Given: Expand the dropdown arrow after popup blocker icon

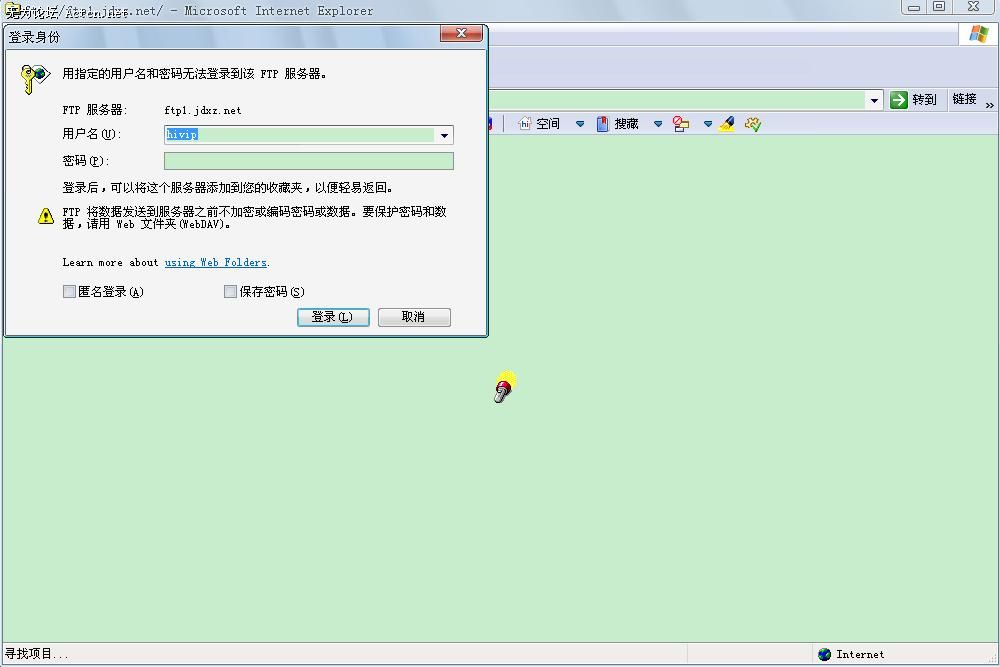Looking at the screenshot, I should click(x=707, y=124).
